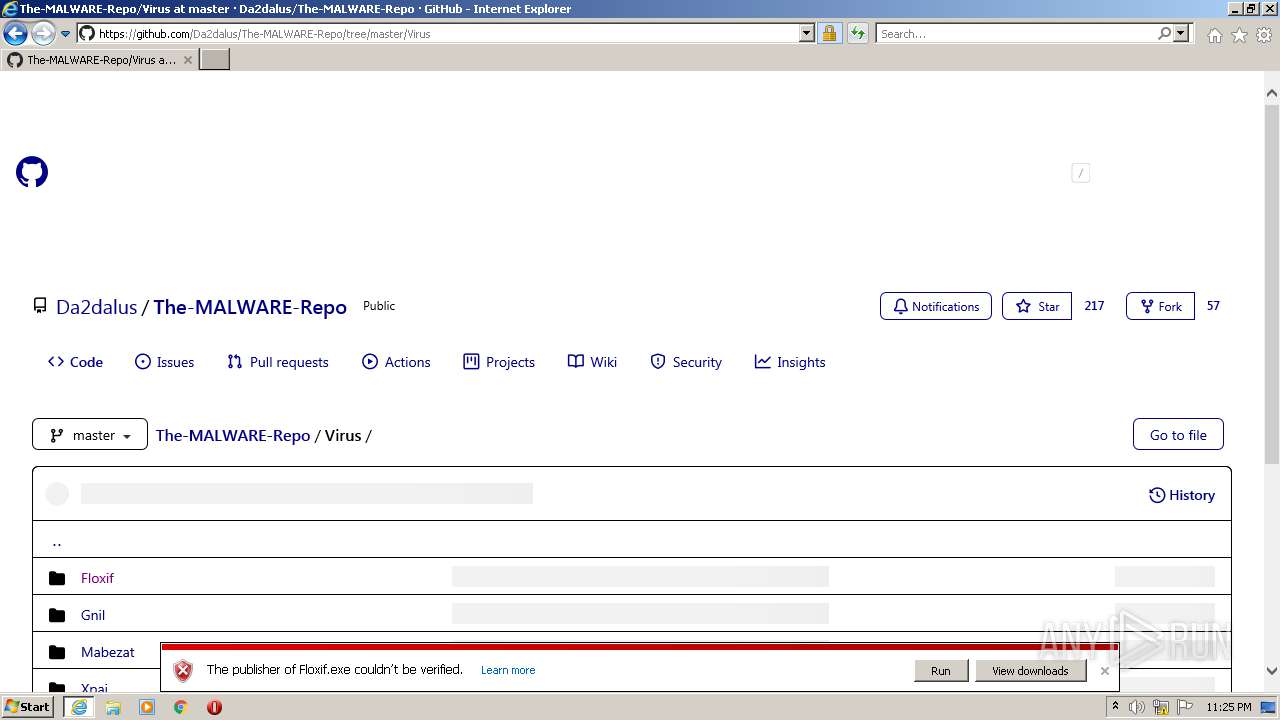Click the slash search shortcut box
Viewport: 1280px width, 720px height.
1080,173
